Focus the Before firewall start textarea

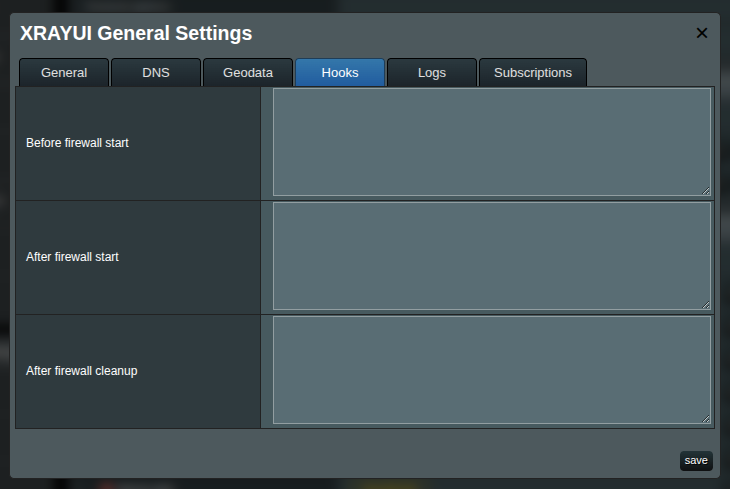[492, 142]
